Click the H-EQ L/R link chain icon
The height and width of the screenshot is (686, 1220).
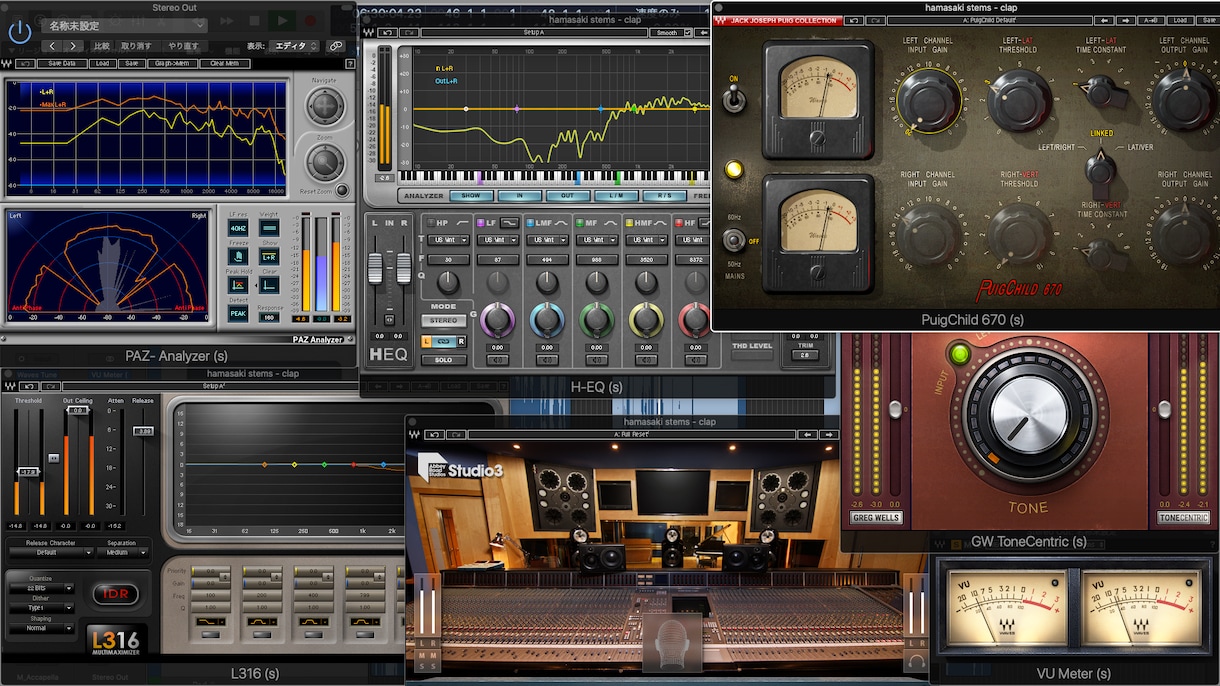443,343
